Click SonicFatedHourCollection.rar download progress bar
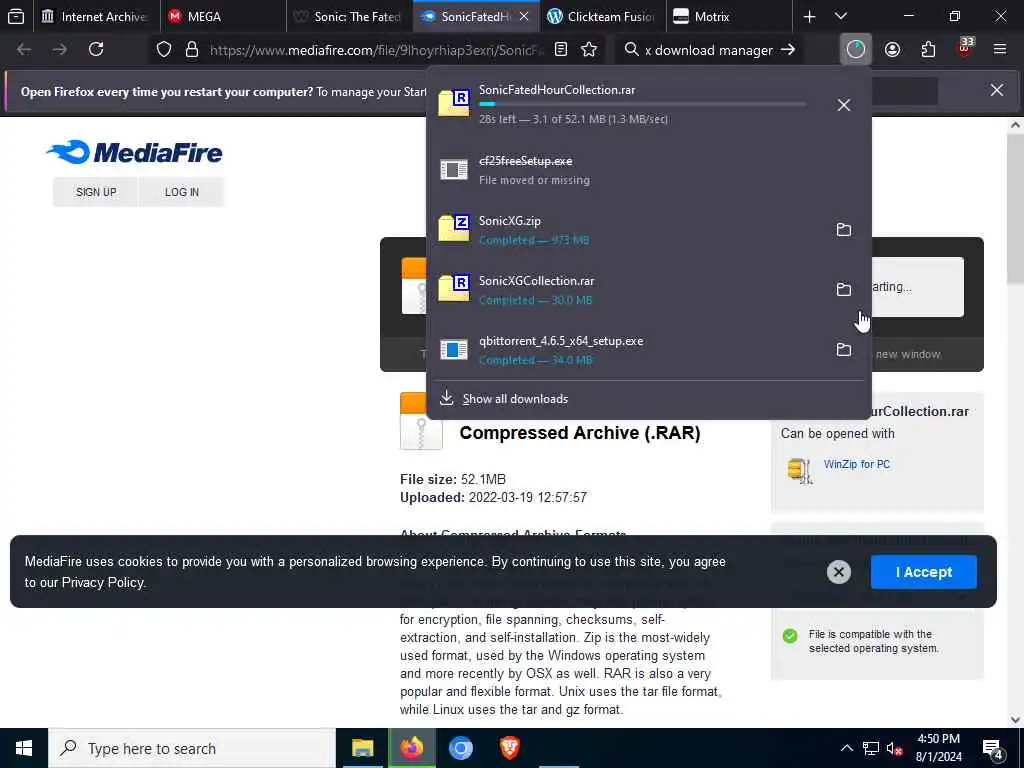The width and height of the screenshot is (1024, 768). (x=643, y=104)
